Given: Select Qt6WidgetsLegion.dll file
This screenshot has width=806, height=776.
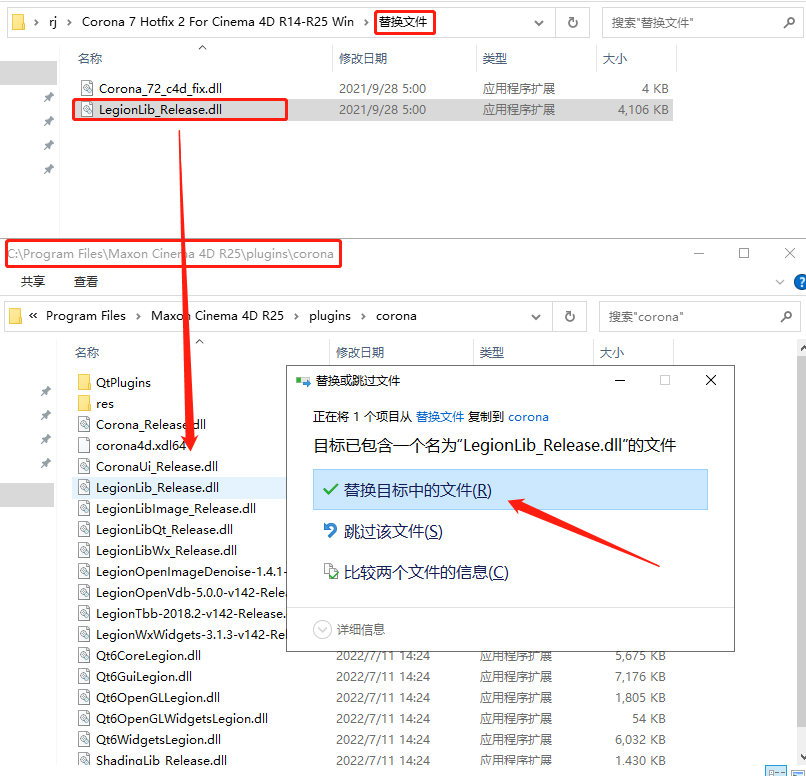Looking at the screenshot, I should coord(158,740).
